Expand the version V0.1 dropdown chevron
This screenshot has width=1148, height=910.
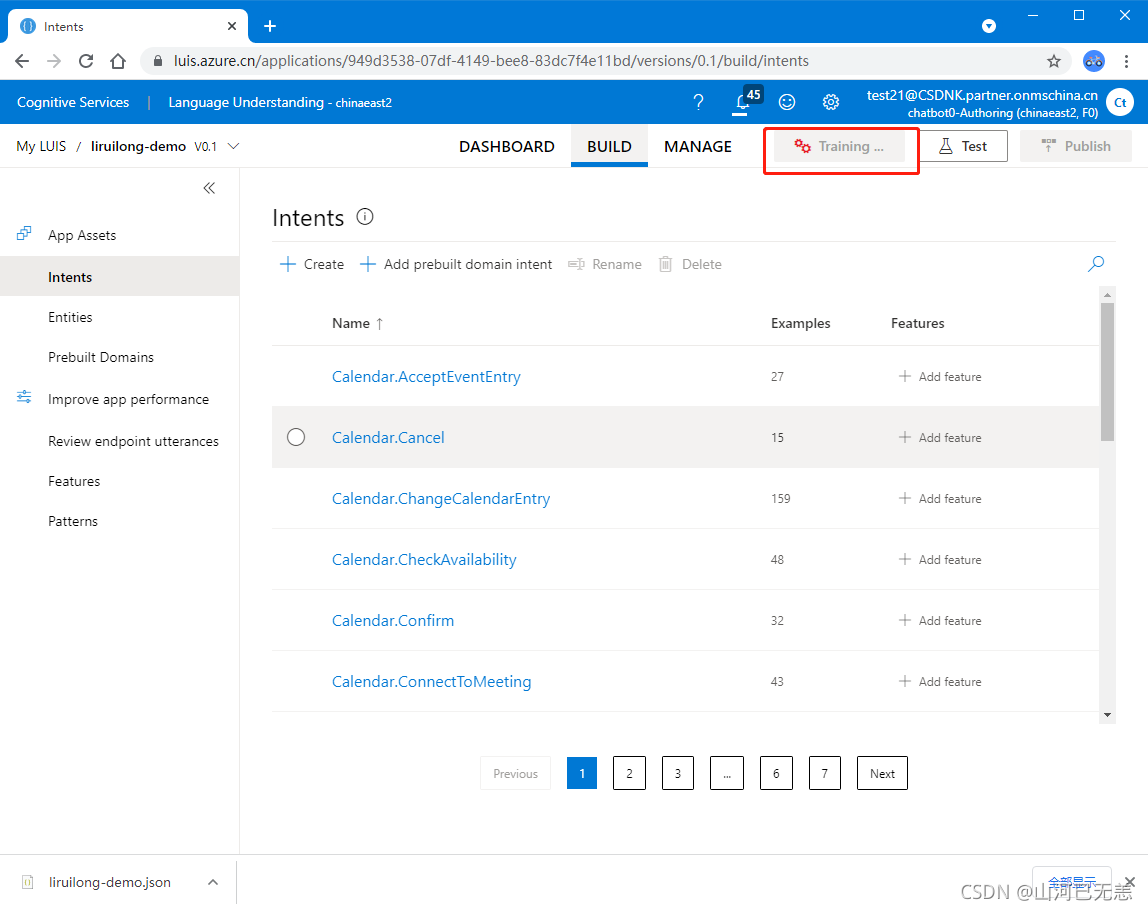234,146
